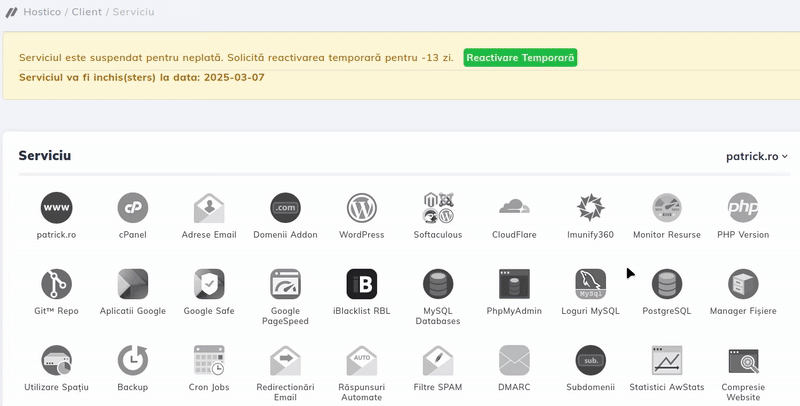Click the closing date text 2025-03-07
Viewport: 800px width, 406px height.
[x=234, y=78]
